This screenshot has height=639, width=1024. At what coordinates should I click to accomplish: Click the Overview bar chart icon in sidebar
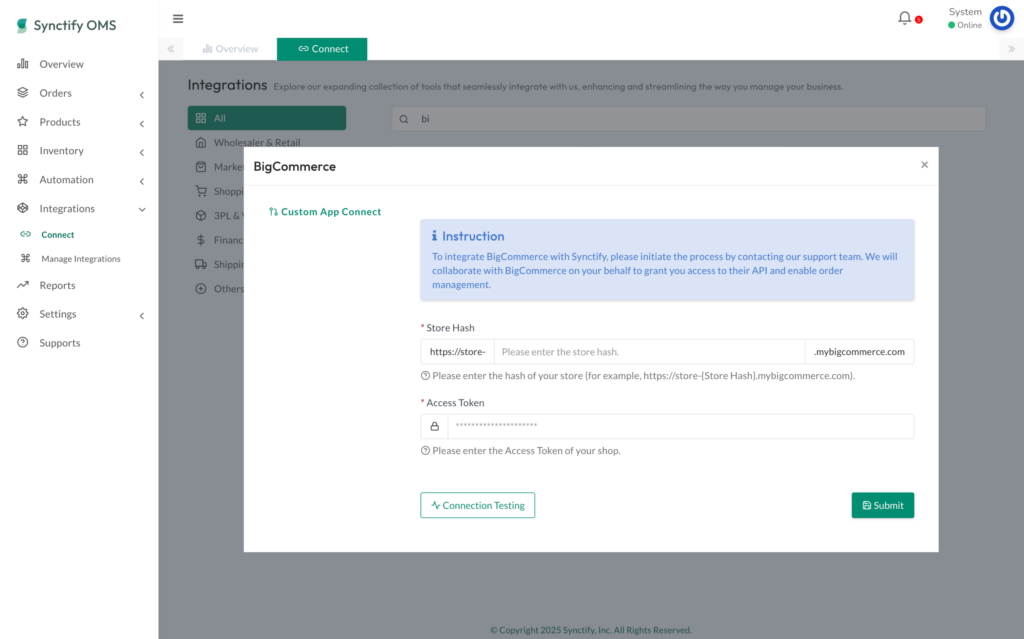[23, 64]
